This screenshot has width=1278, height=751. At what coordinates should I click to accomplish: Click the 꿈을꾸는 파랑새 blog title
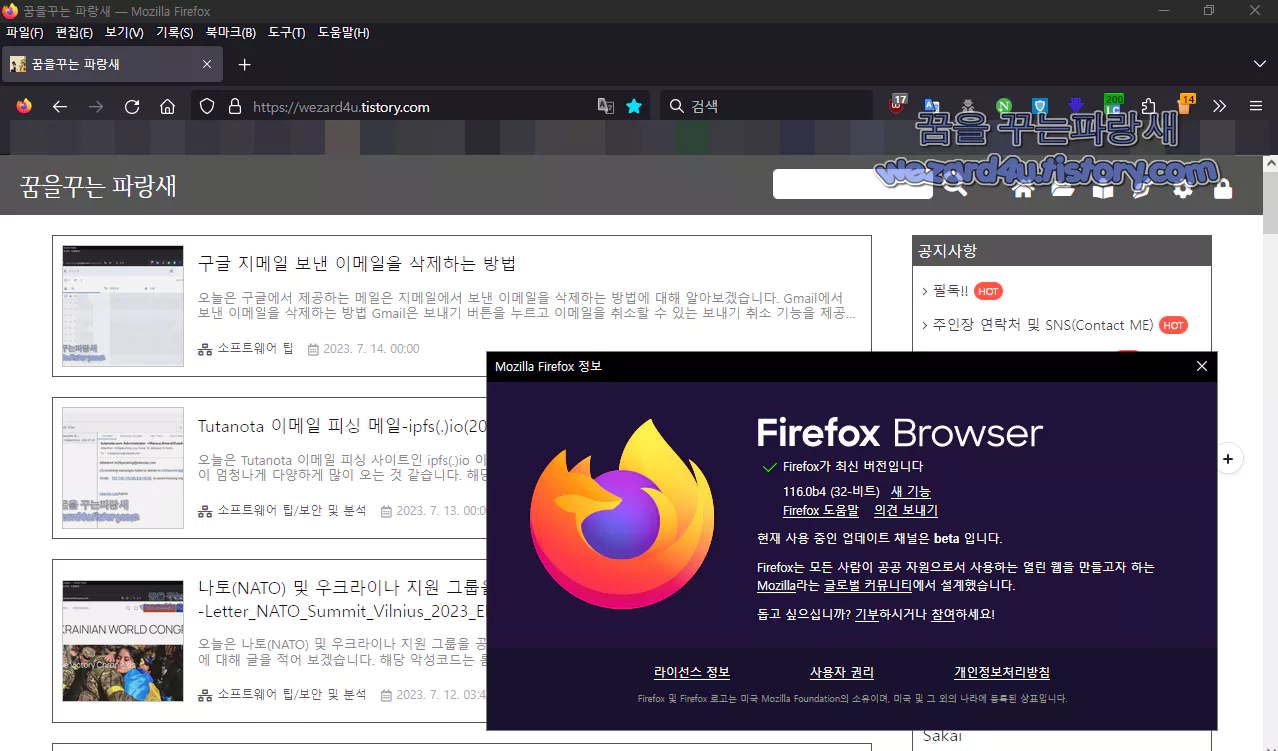(x=98, y=186)
